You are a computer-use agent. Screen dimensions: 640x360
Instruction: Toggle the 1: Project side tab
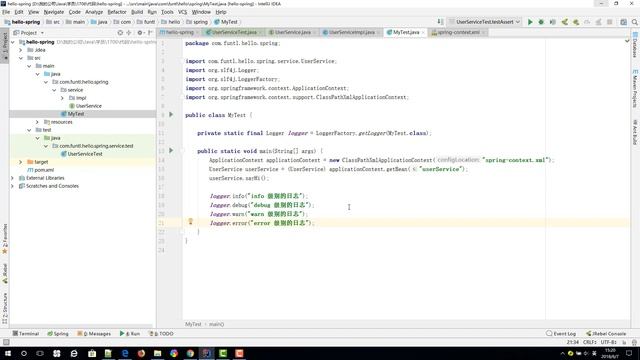coord(5,46)
